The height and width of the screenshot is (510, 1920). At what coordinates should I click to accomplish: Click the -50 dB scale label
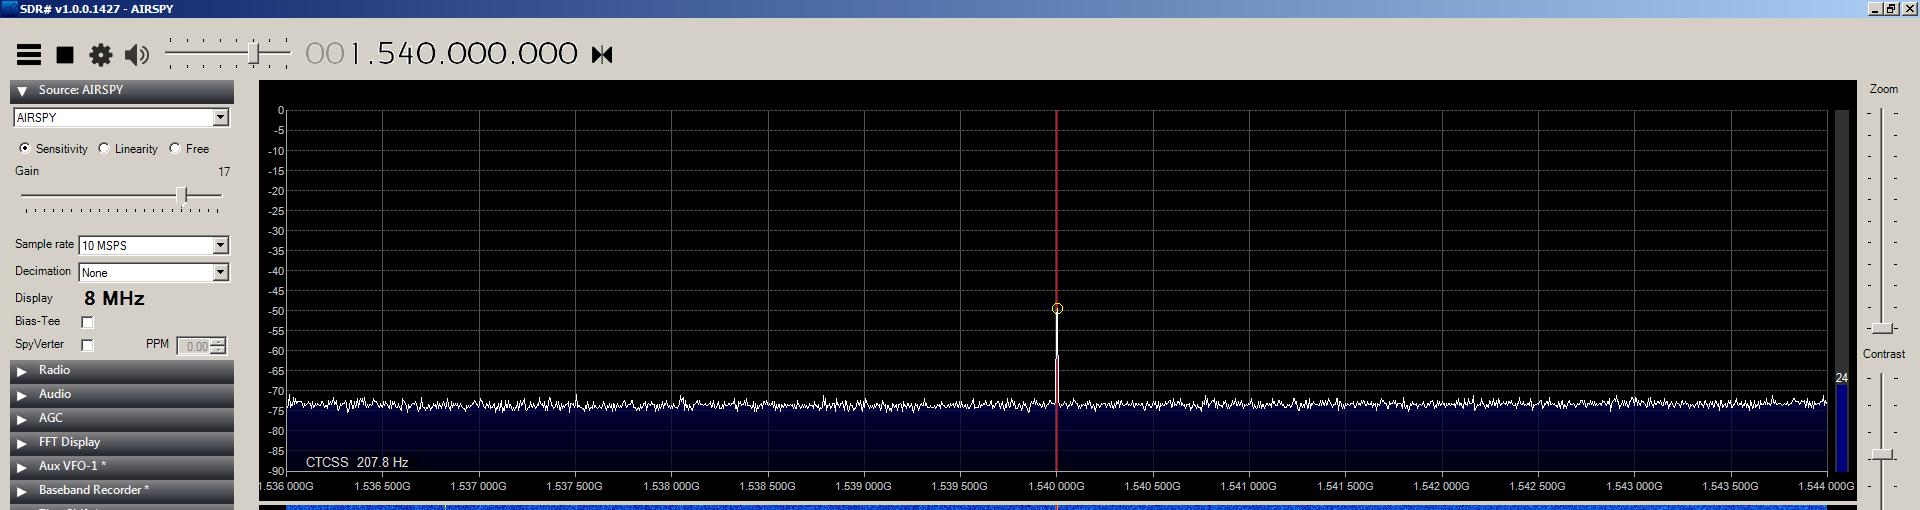275,311
